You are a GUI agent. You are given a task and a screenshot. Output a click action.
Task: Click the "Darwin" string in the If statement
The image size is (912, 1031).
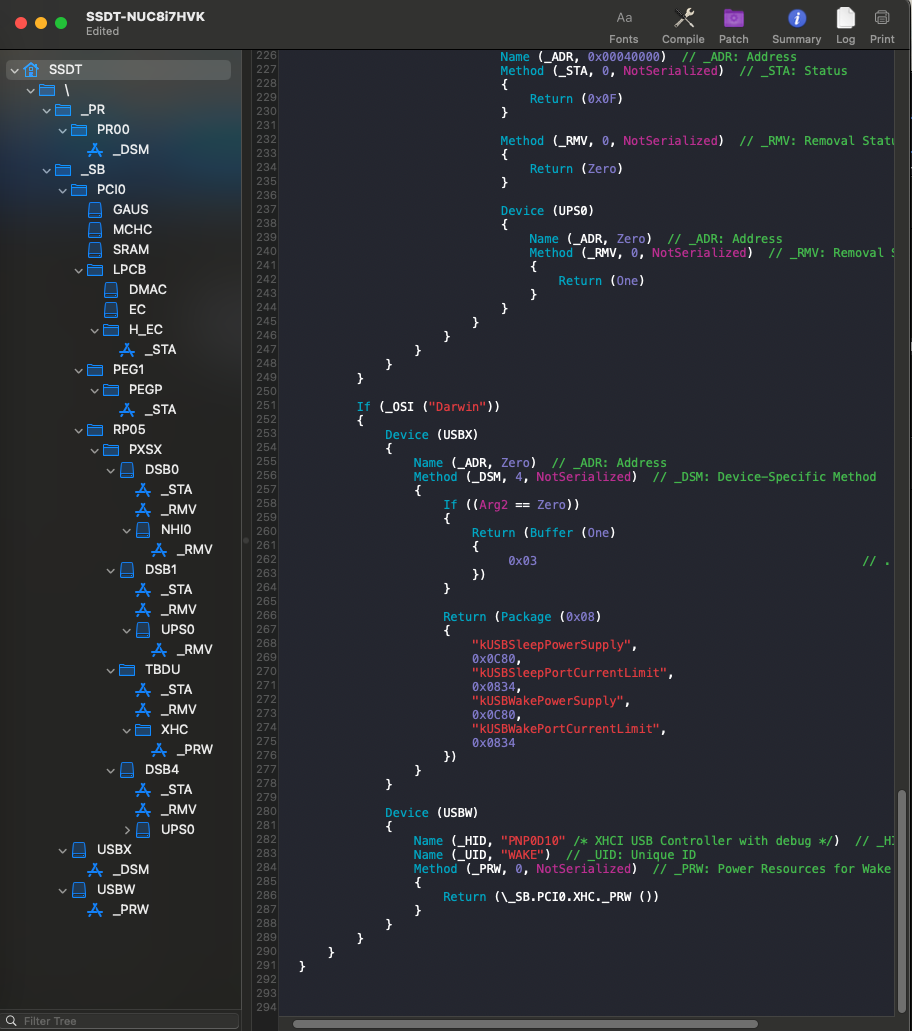pos(457,407)
